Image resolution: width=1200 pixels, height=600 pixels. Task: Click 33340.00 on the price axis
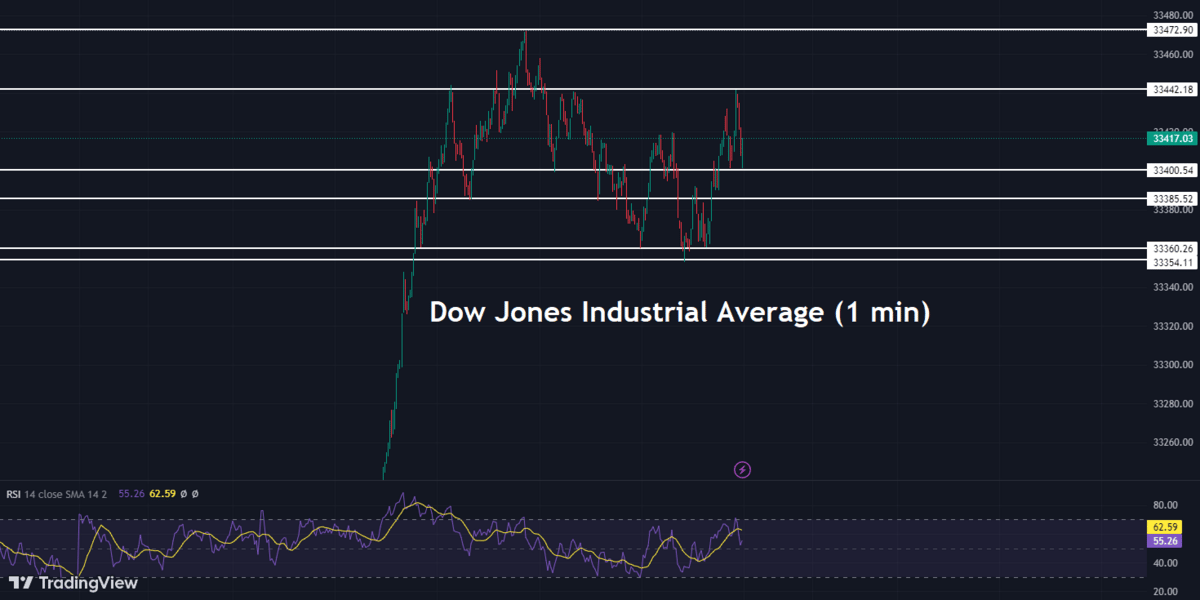[1172, 287]
